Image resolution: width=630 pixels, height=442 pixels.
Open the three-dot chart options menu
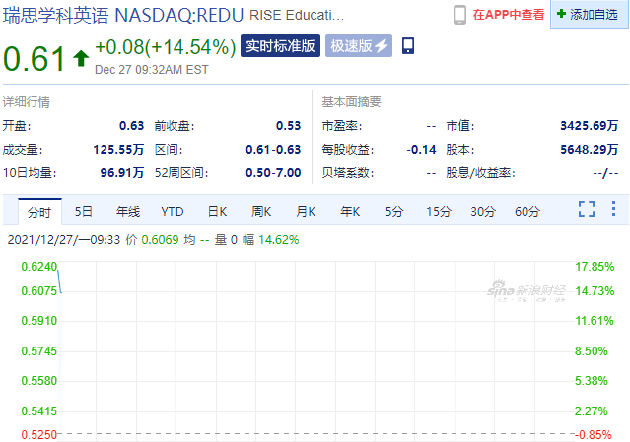[613, 209]
